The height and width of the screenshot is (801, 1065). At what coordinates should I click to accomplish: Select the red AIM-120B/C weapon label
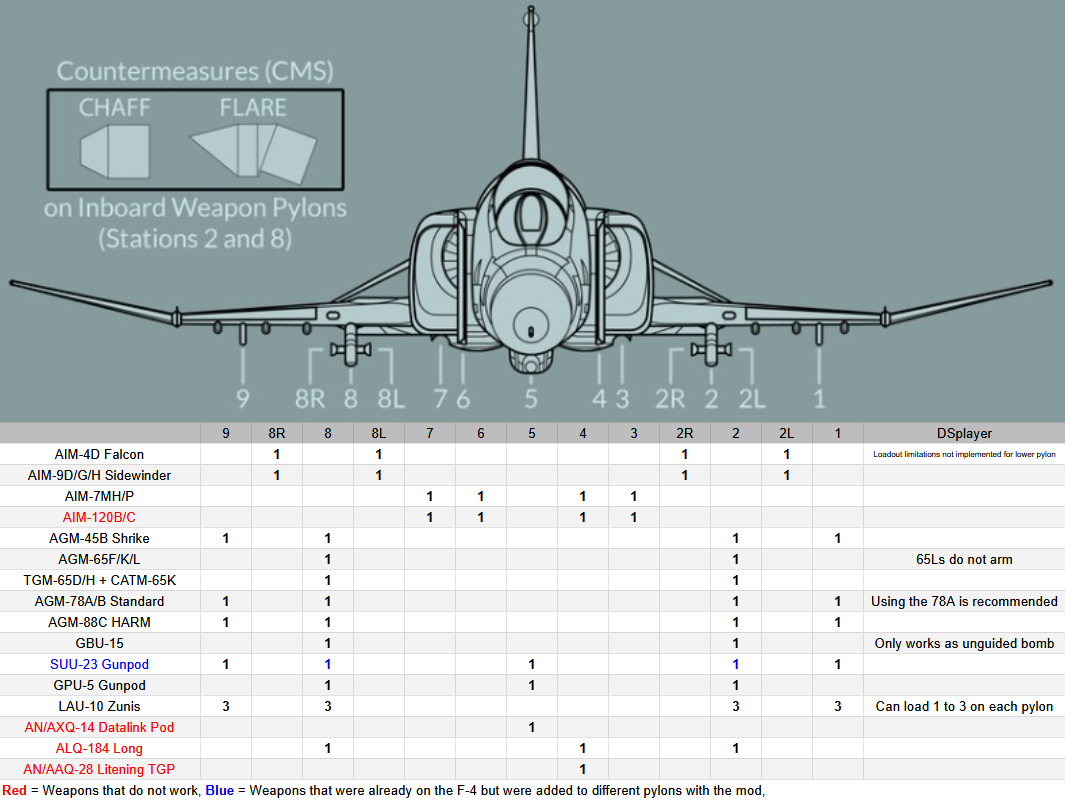(x=100, y=517)
